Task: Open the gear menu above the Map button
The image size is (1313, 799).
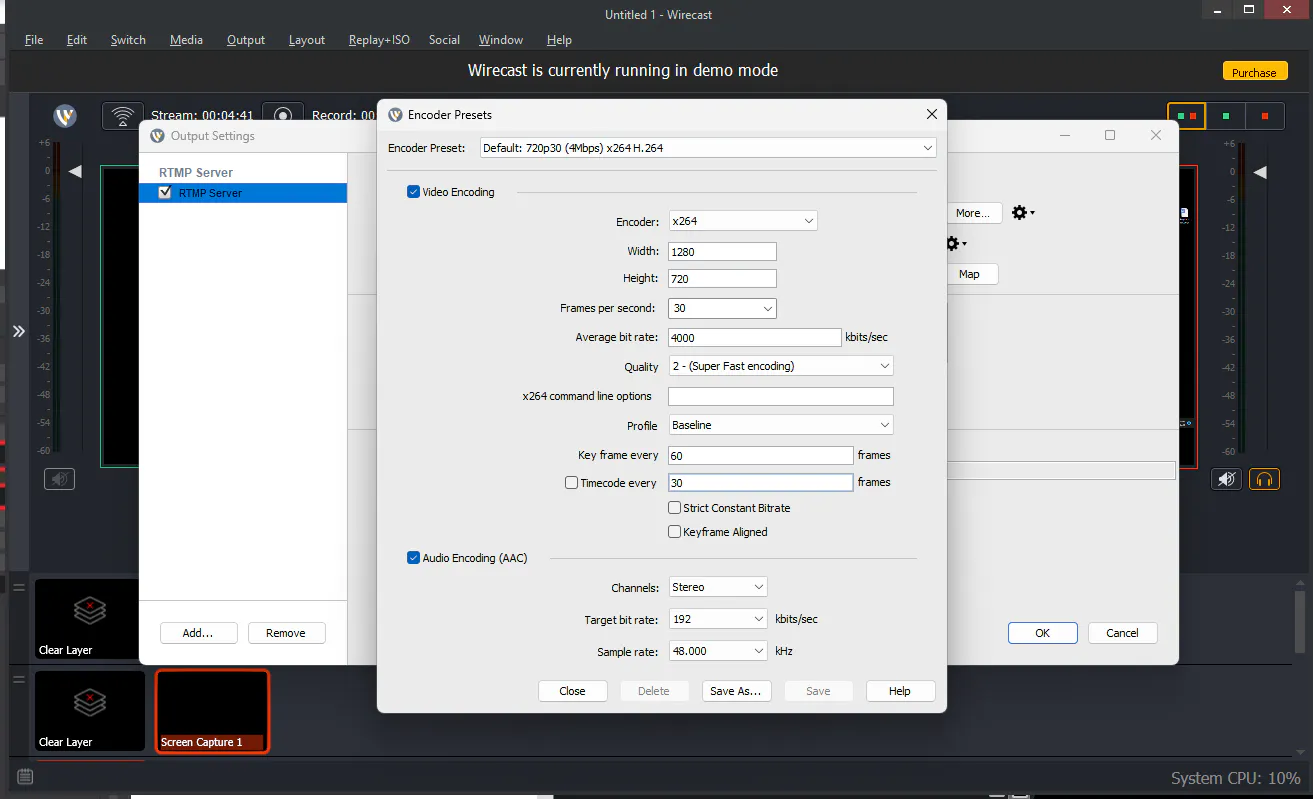Action: pos(955,243)
